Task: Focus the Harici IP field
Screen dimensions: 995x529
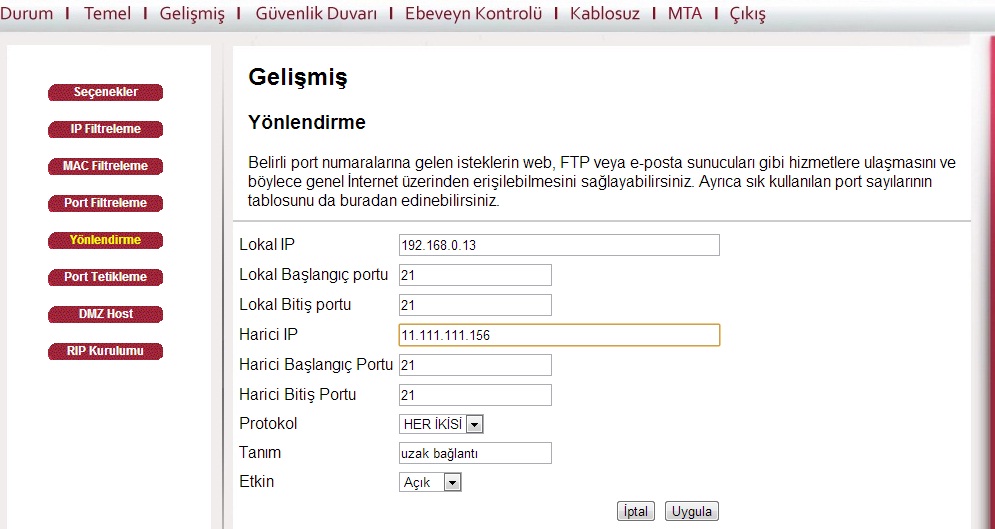Action: [558, 335]
